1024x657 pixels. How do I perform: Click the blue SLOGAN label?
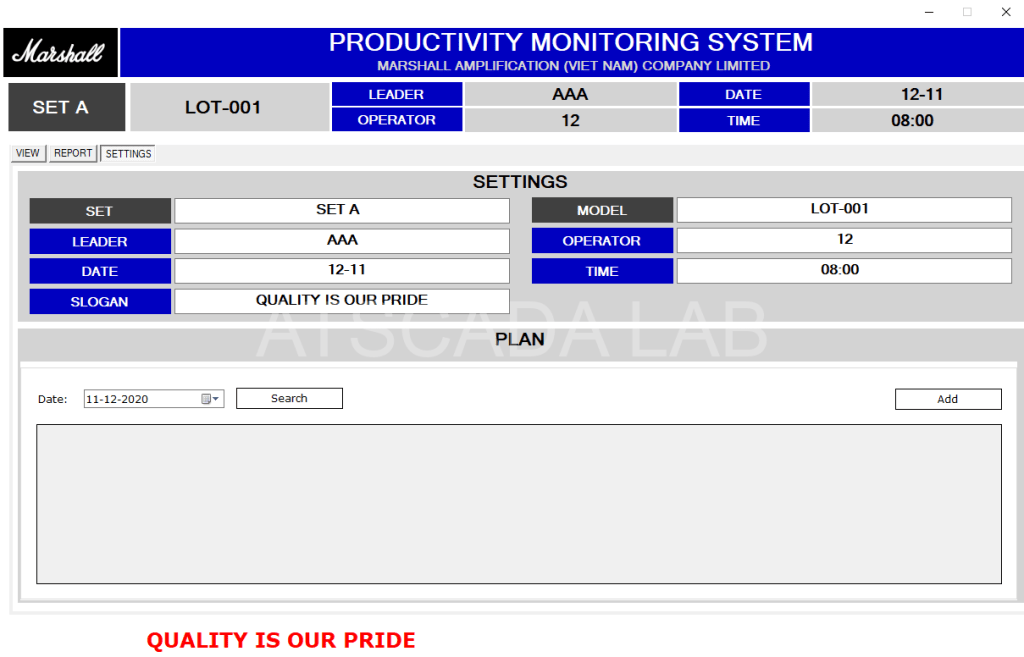100,302
